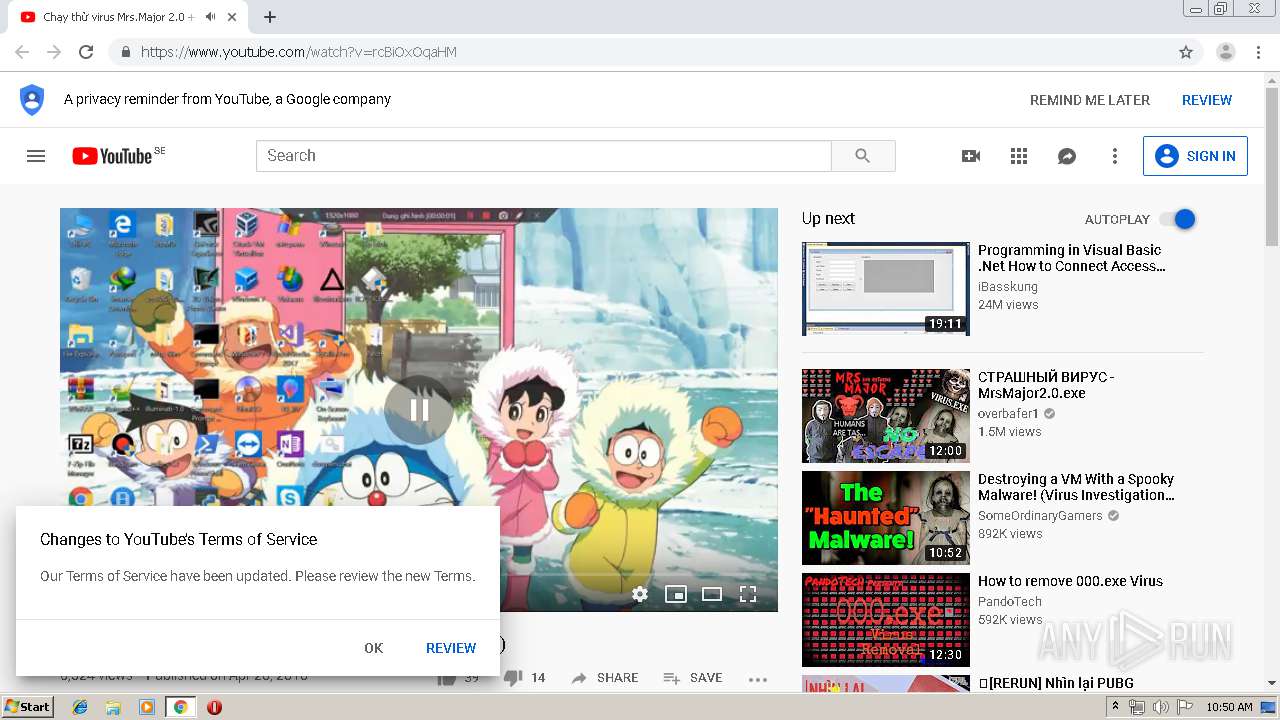Viewport: 1280px width, 720px height.
Task: Open the create video camera icon
Action: [970, 156]
